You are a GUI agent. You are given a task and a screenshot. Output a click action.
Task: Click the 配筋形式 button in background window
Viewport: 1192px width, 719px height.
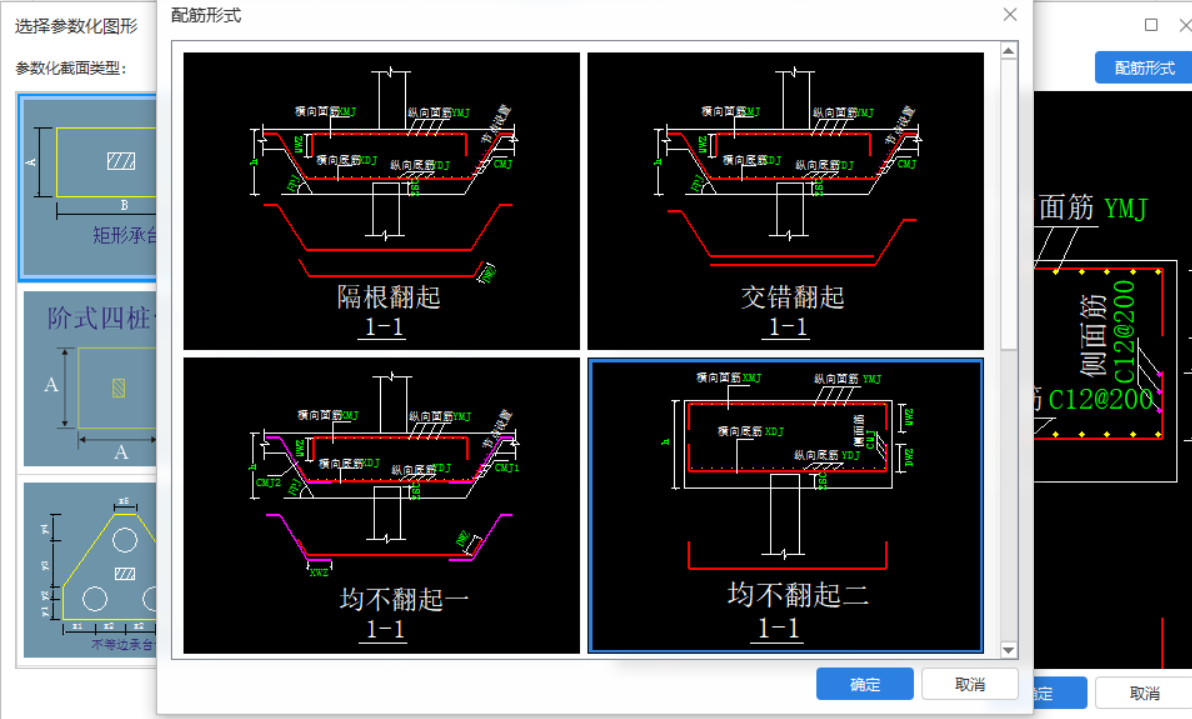(x=1143, y=68)
